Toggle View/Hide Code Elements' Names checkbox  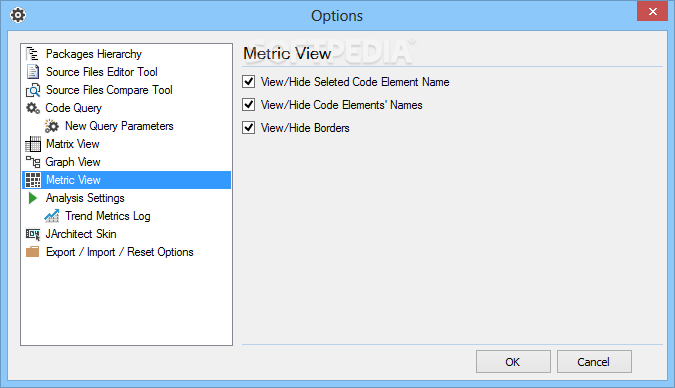248,105
